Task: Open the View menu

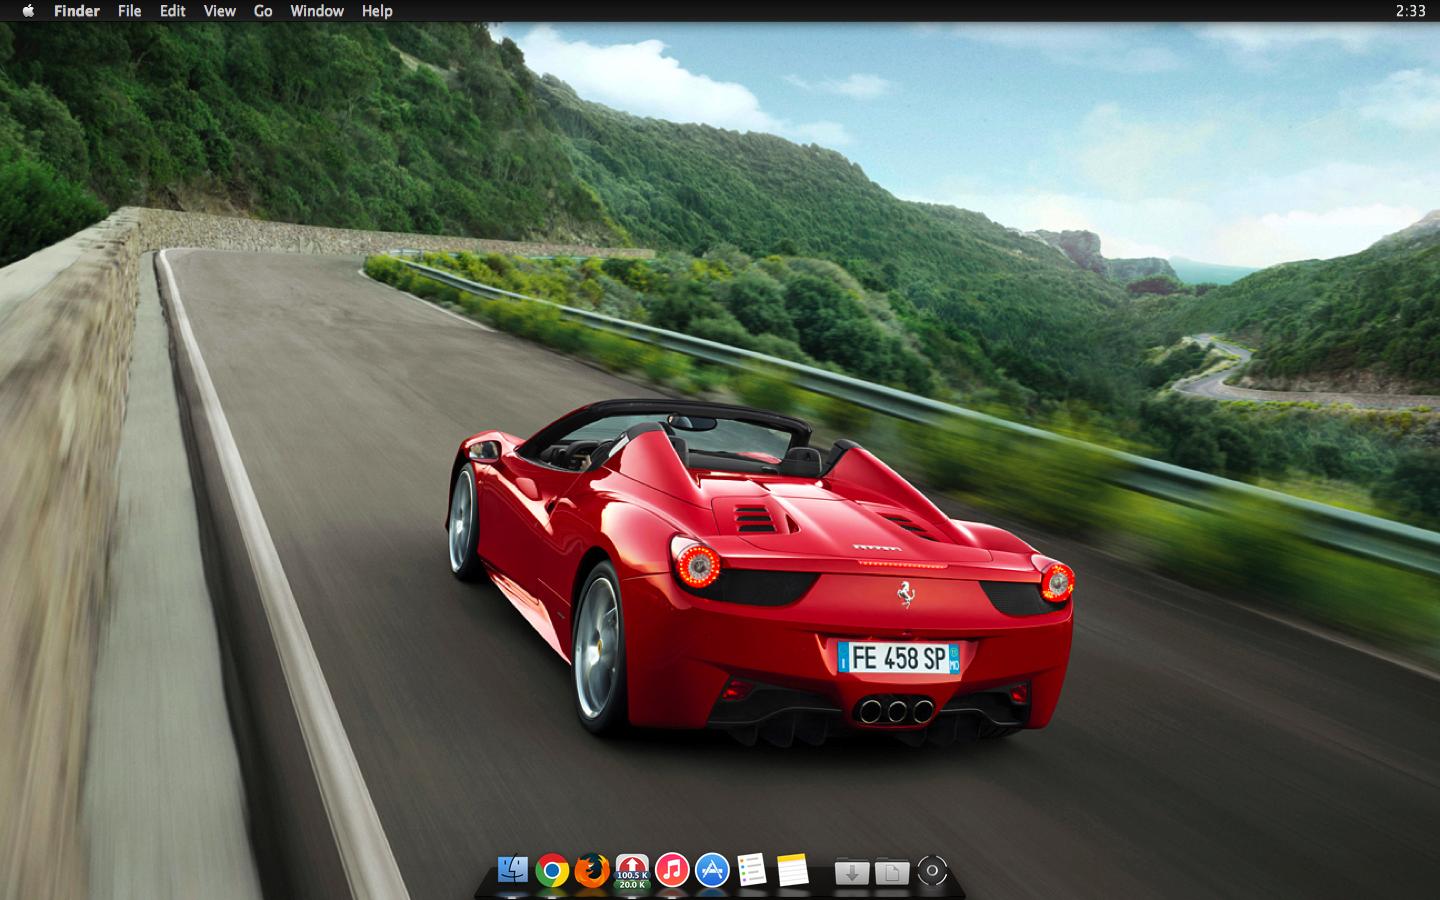Action: 219,11
